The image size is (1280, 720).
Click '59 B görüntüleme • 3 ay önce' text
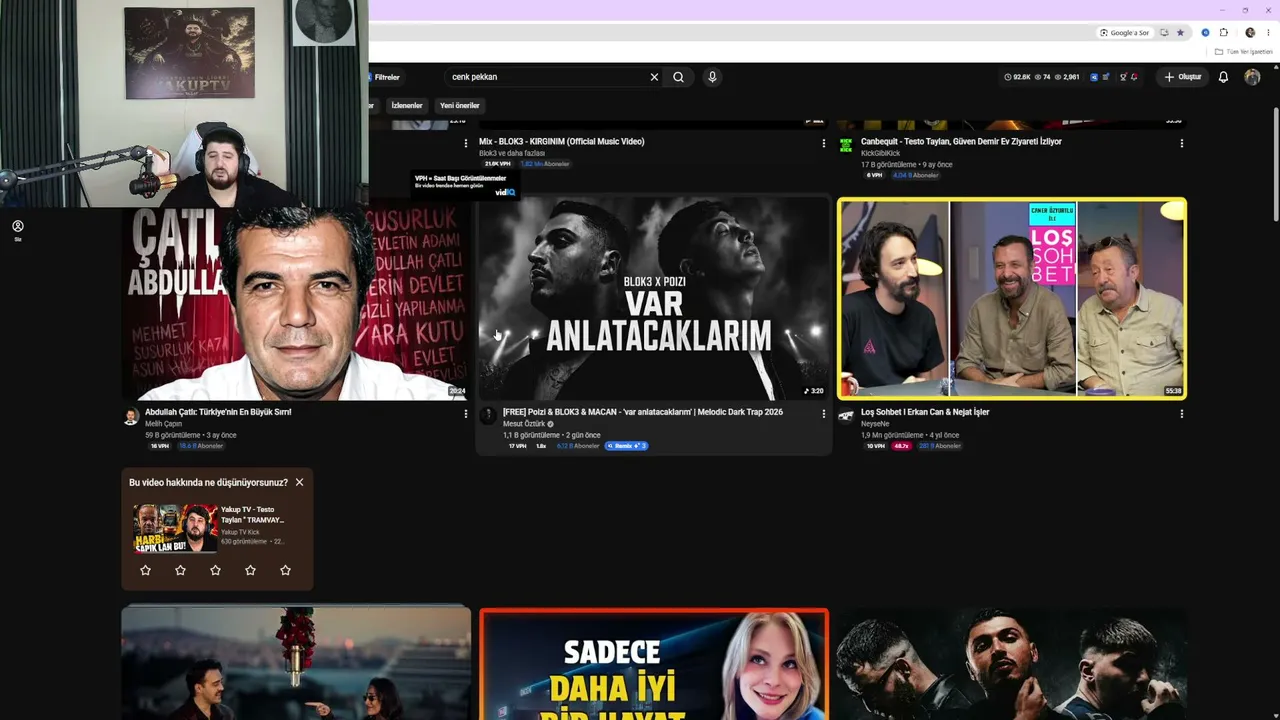tap(191, 436)
